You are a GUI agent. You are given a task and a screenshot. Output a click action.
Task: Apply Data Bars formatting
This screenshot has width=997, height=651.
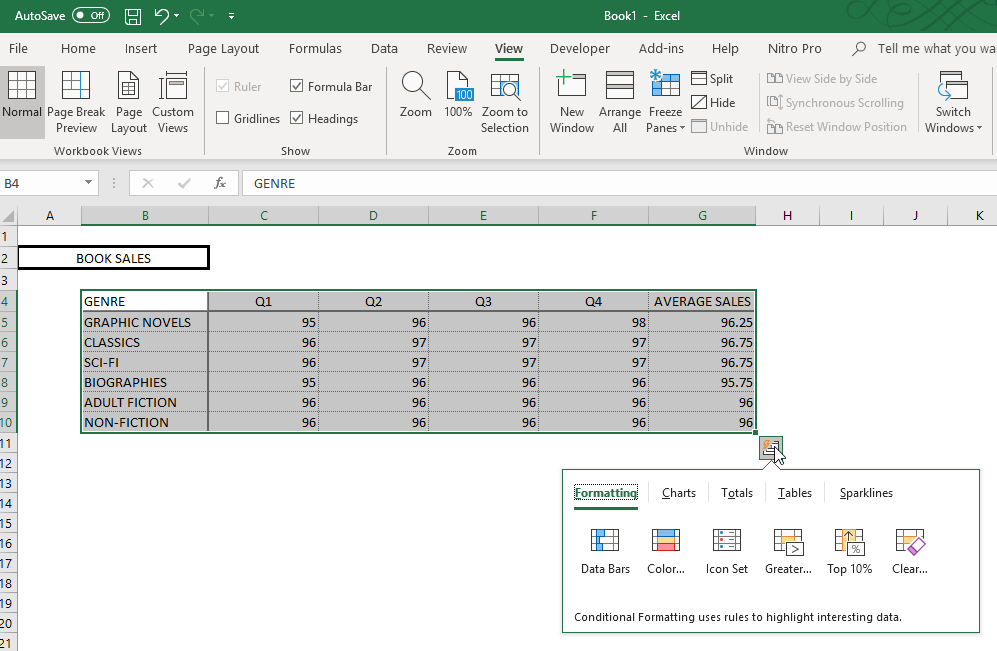coord(605,551)
